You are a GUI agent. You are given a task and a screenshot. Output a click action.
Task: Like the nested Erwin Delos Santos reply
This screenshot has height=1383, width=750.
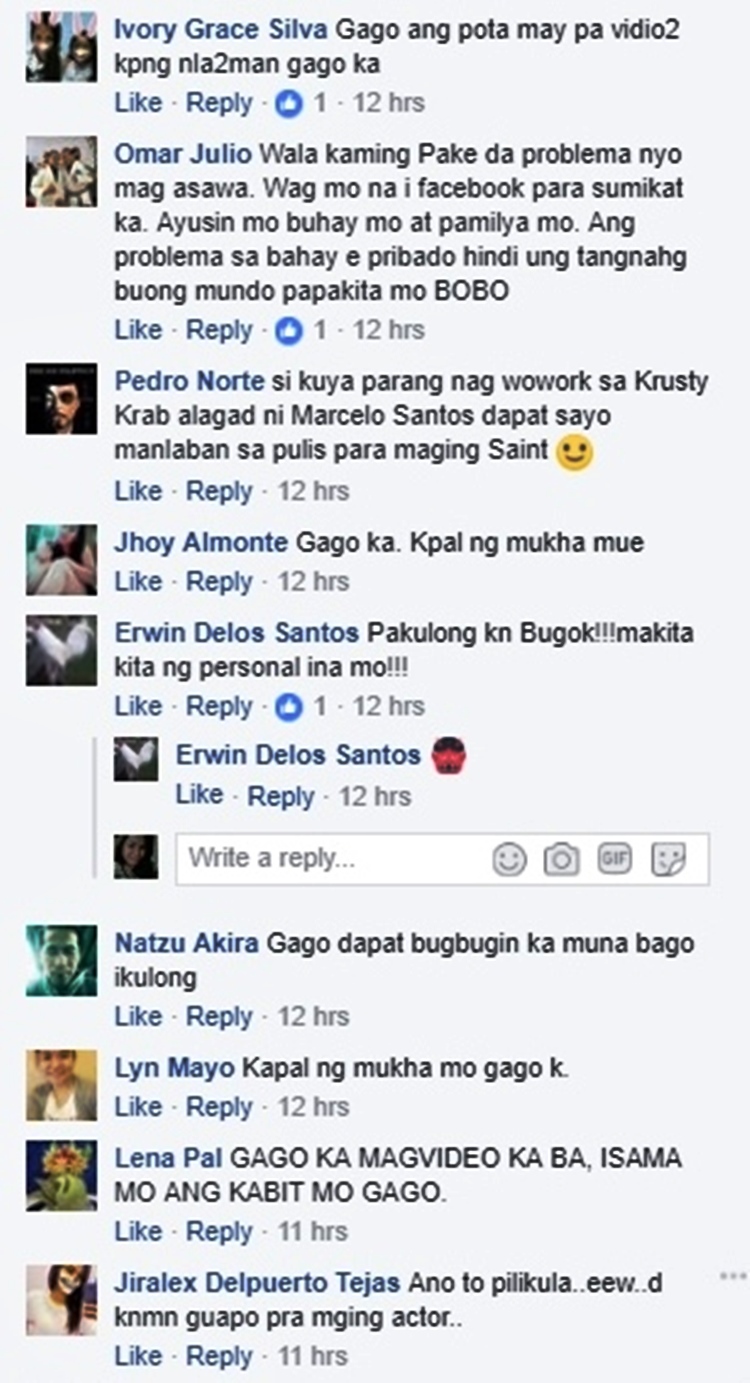click(x=199, y=795)
